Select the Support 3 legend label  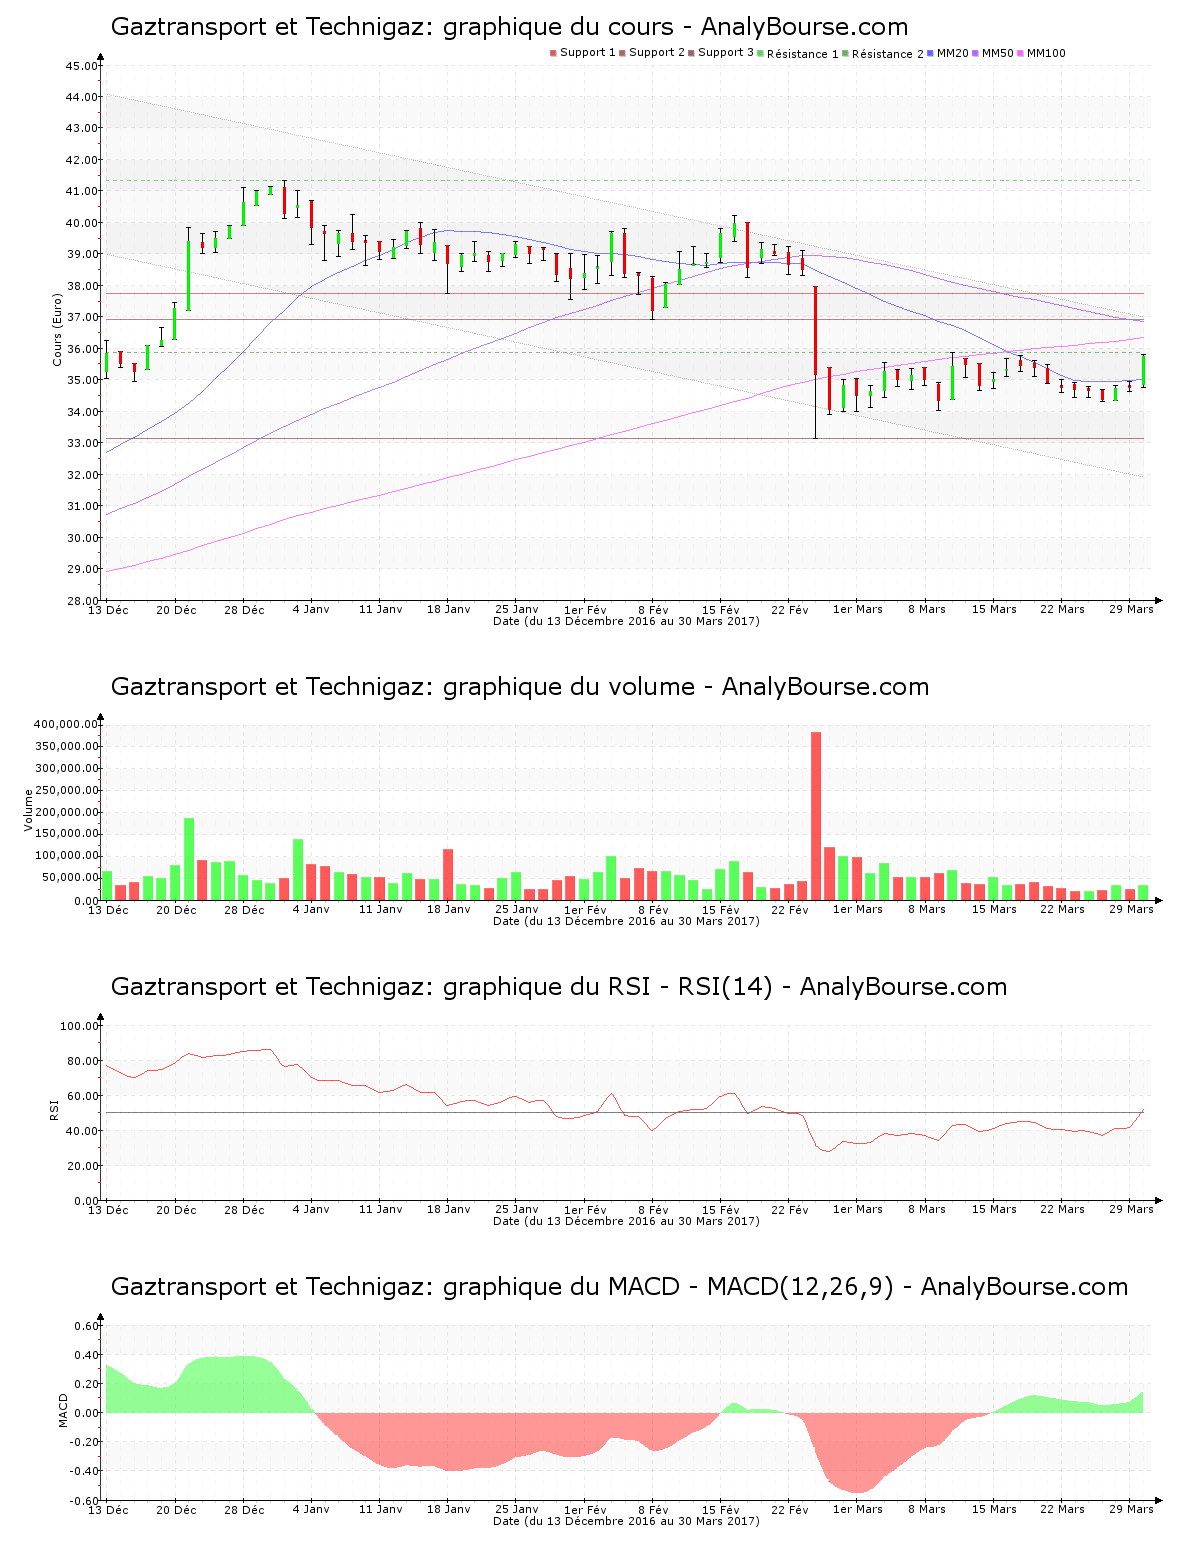(726, 53)
